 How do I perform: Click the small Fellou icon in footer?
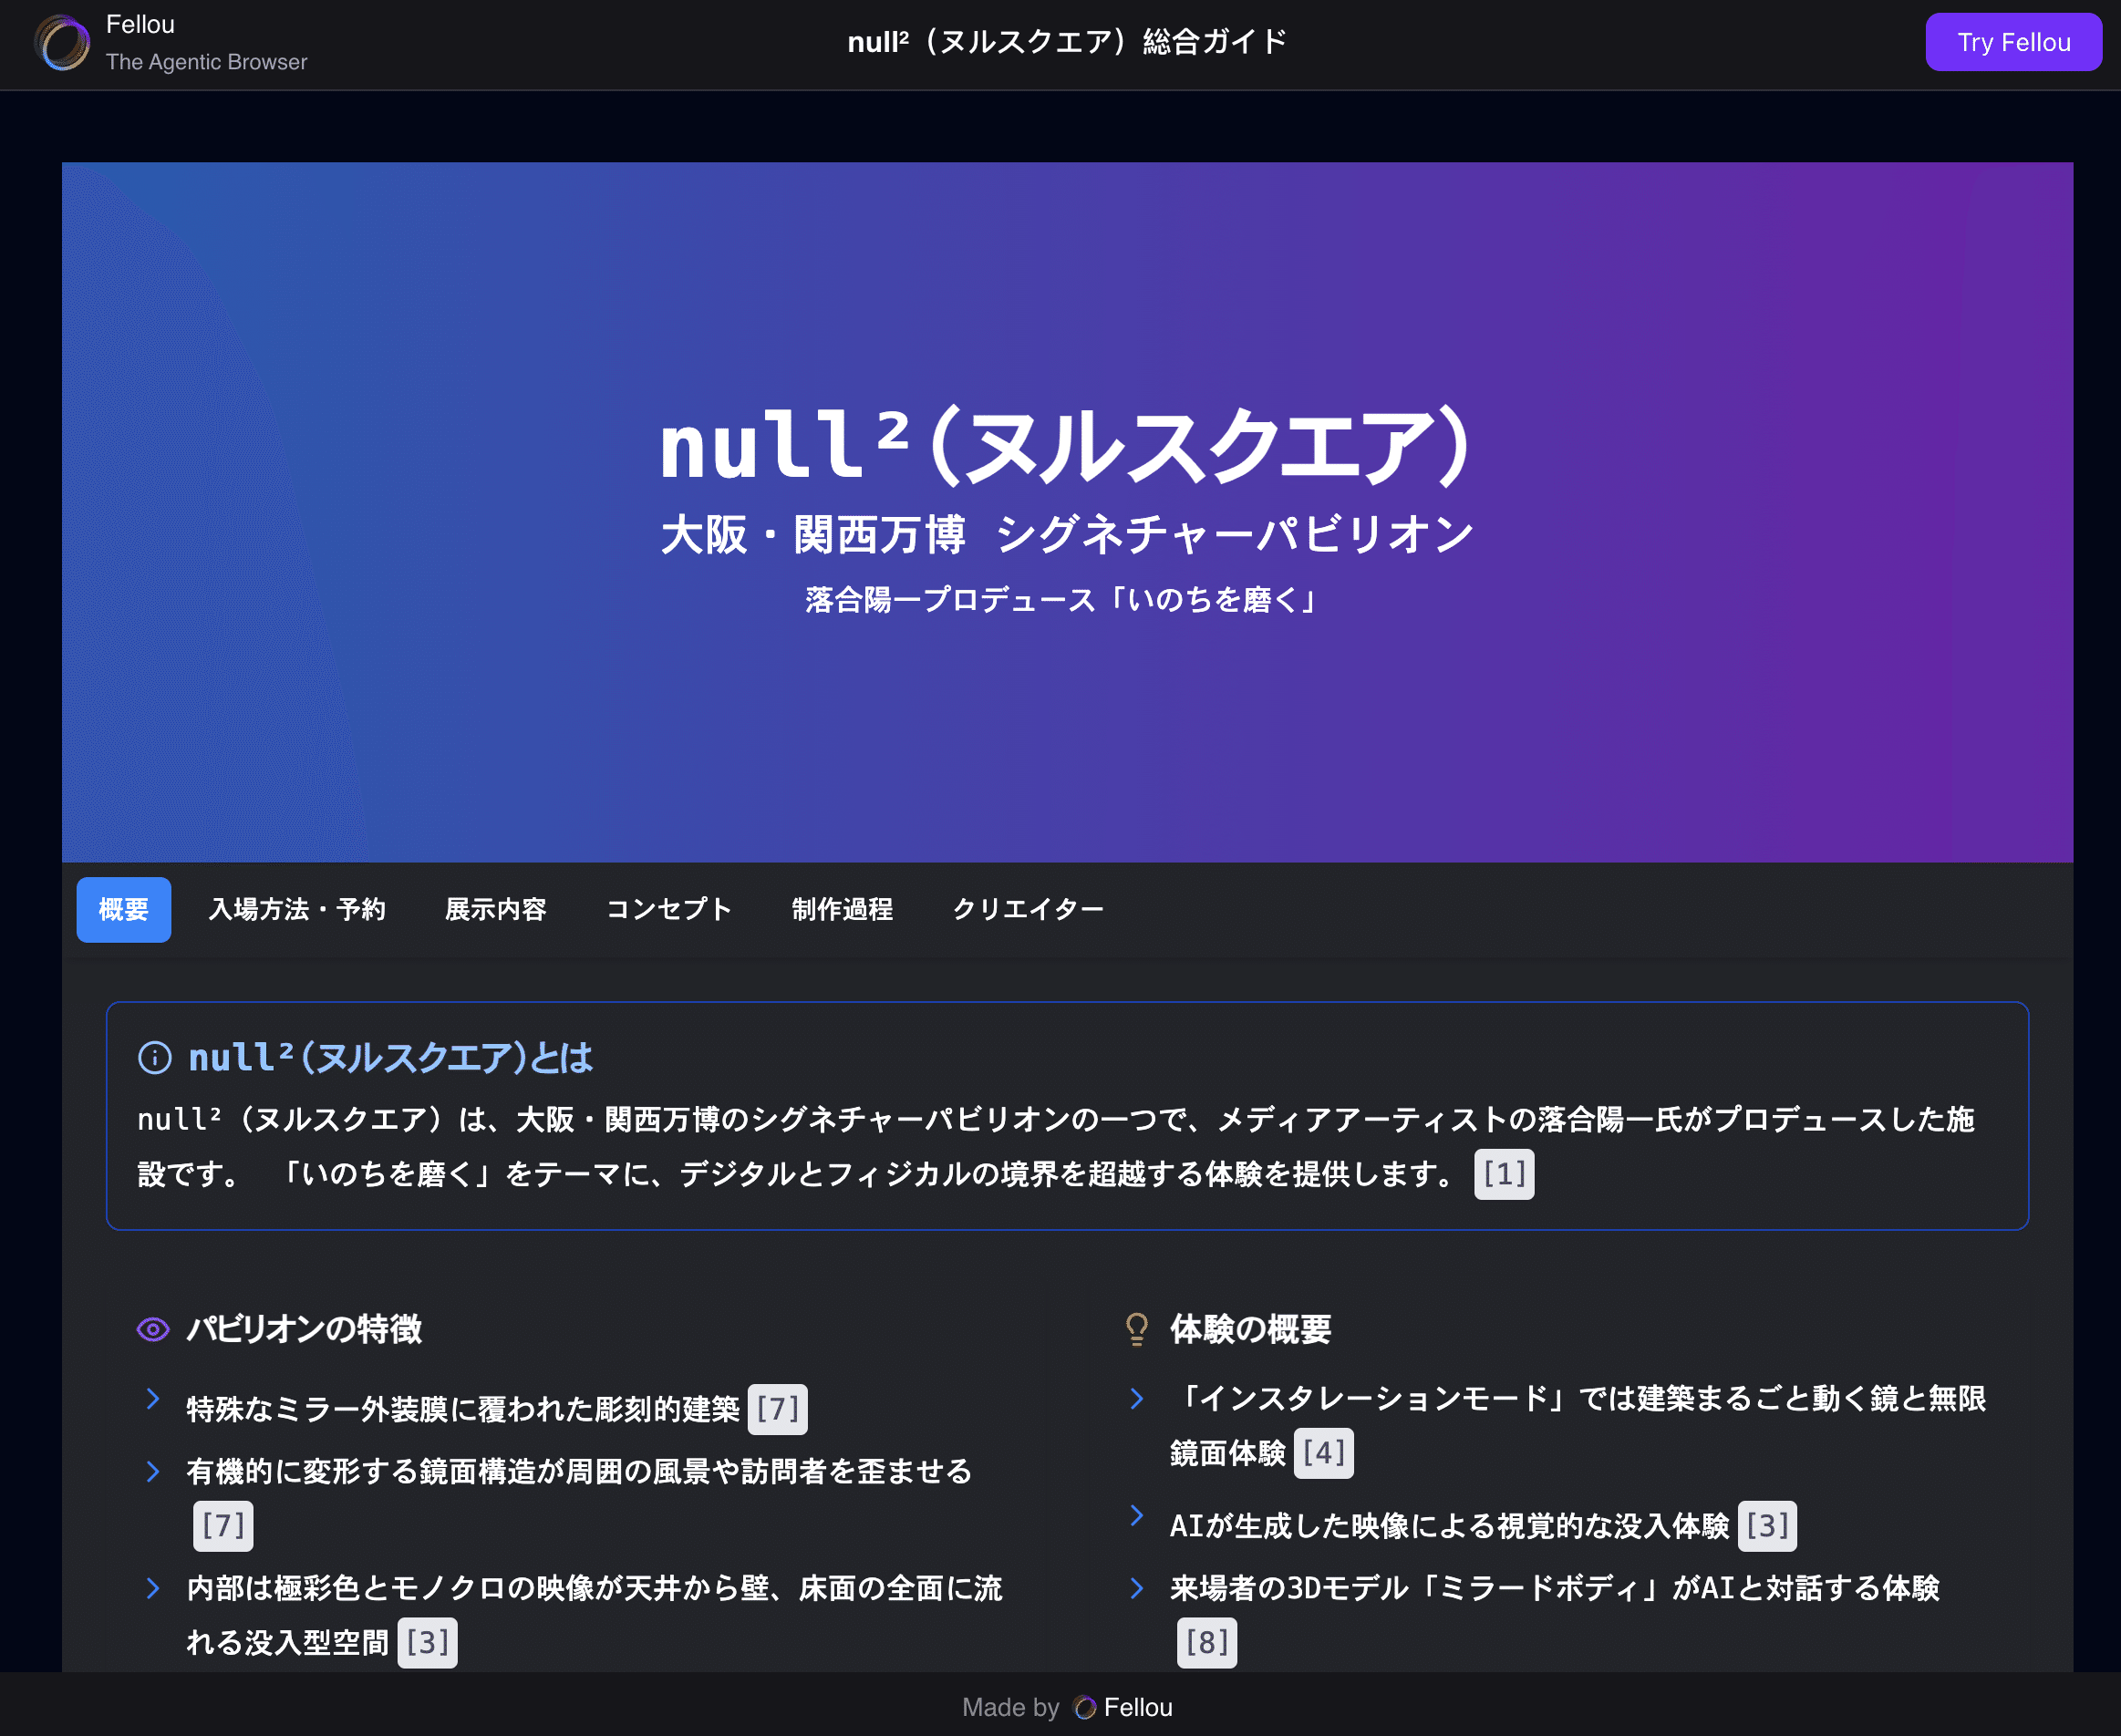(x=1084, y=1707)
